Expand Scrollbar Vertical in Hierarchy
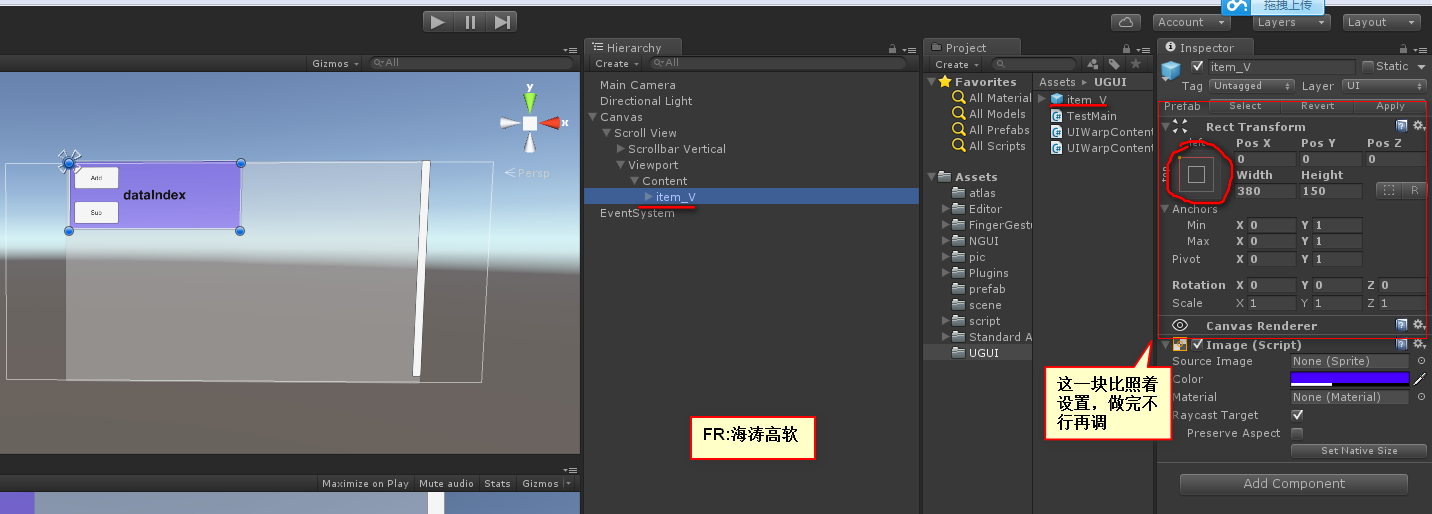Image resolution: width=1432 pixels, height=514 pixels. pyautogui.click(x=621, y=149)
